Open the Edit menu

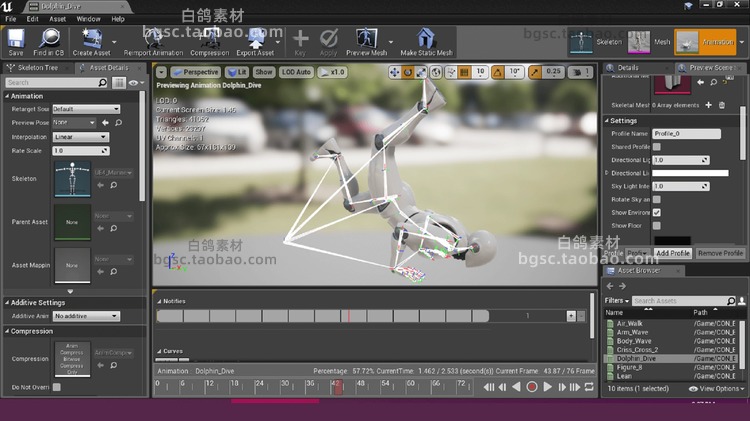click(33, 19)
